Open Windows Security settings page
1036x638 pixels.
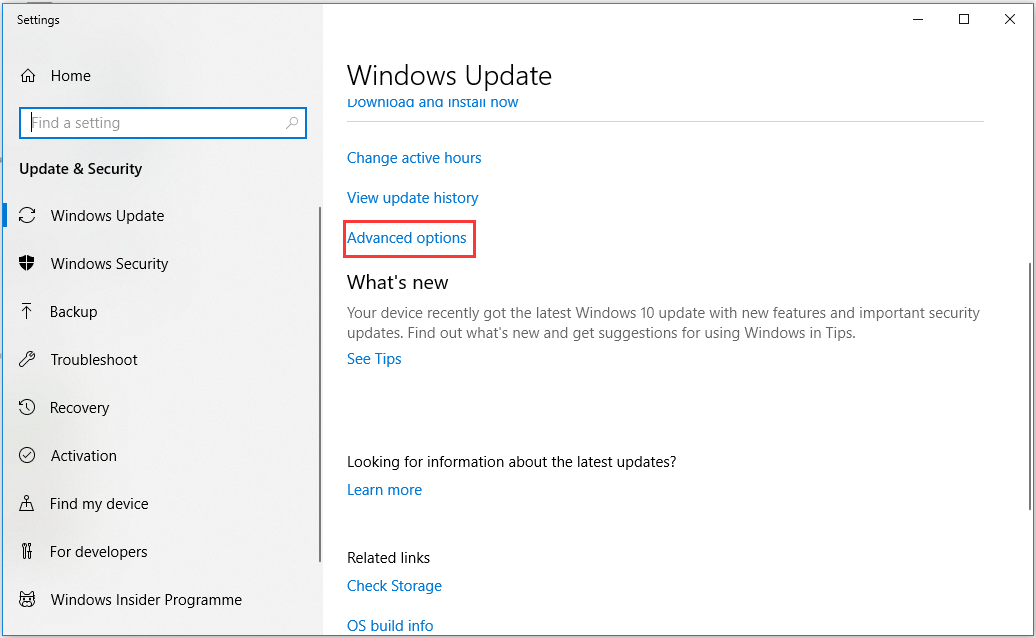click(x=109, y=264)
